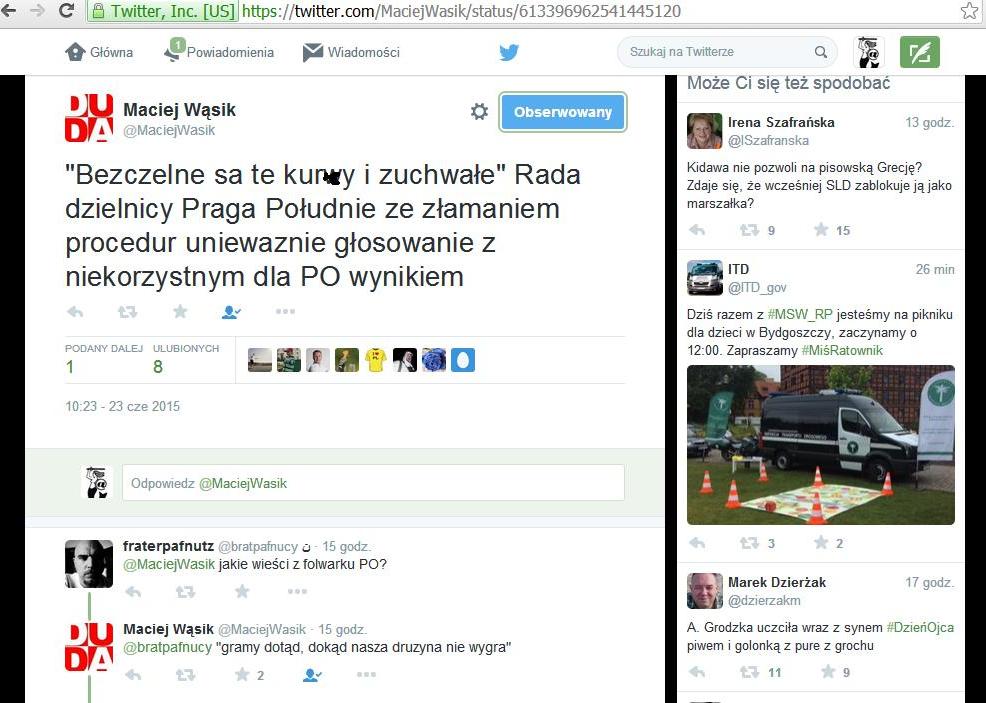This screenshot has width=986, height=703.
Task: Open more options dots under main tweet
Action: click(285, 311)
